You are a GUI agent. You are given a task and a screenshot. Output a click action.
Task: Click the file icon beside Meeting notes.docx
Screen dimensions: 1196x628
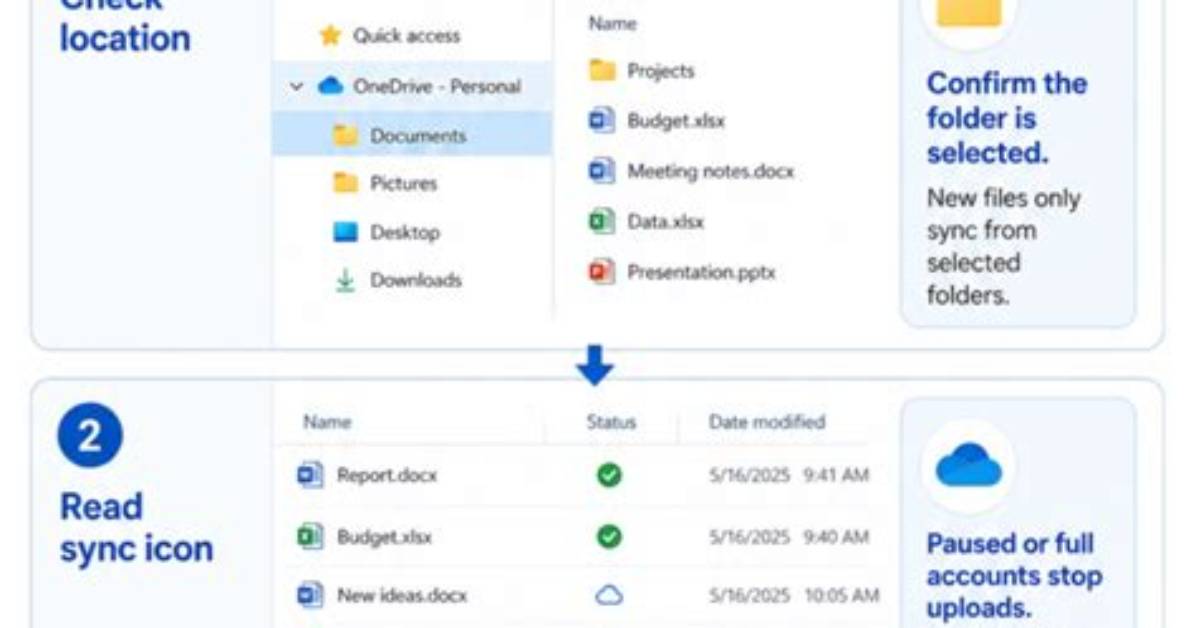(x=602, y=171)
